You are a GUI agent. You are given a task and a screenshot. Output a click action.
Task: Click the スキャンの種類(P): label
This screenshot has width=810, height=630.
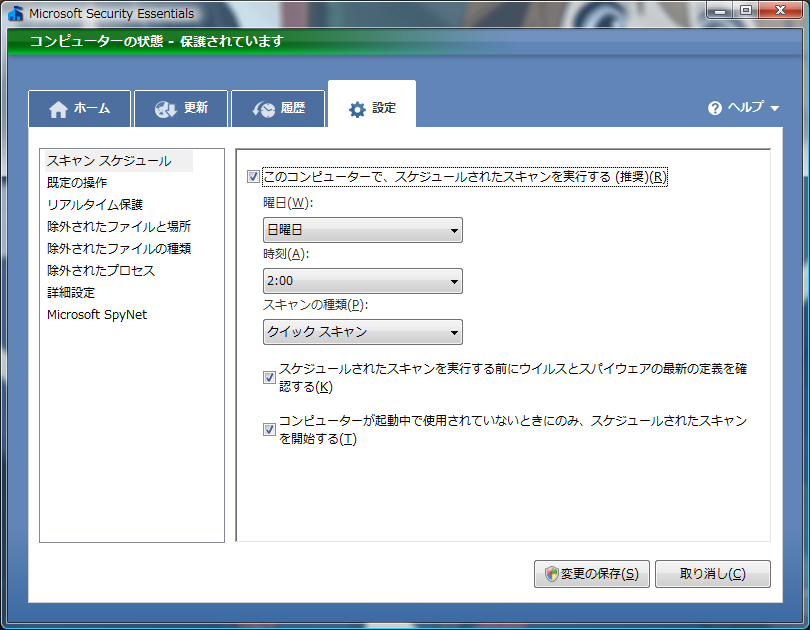point(316,305)
